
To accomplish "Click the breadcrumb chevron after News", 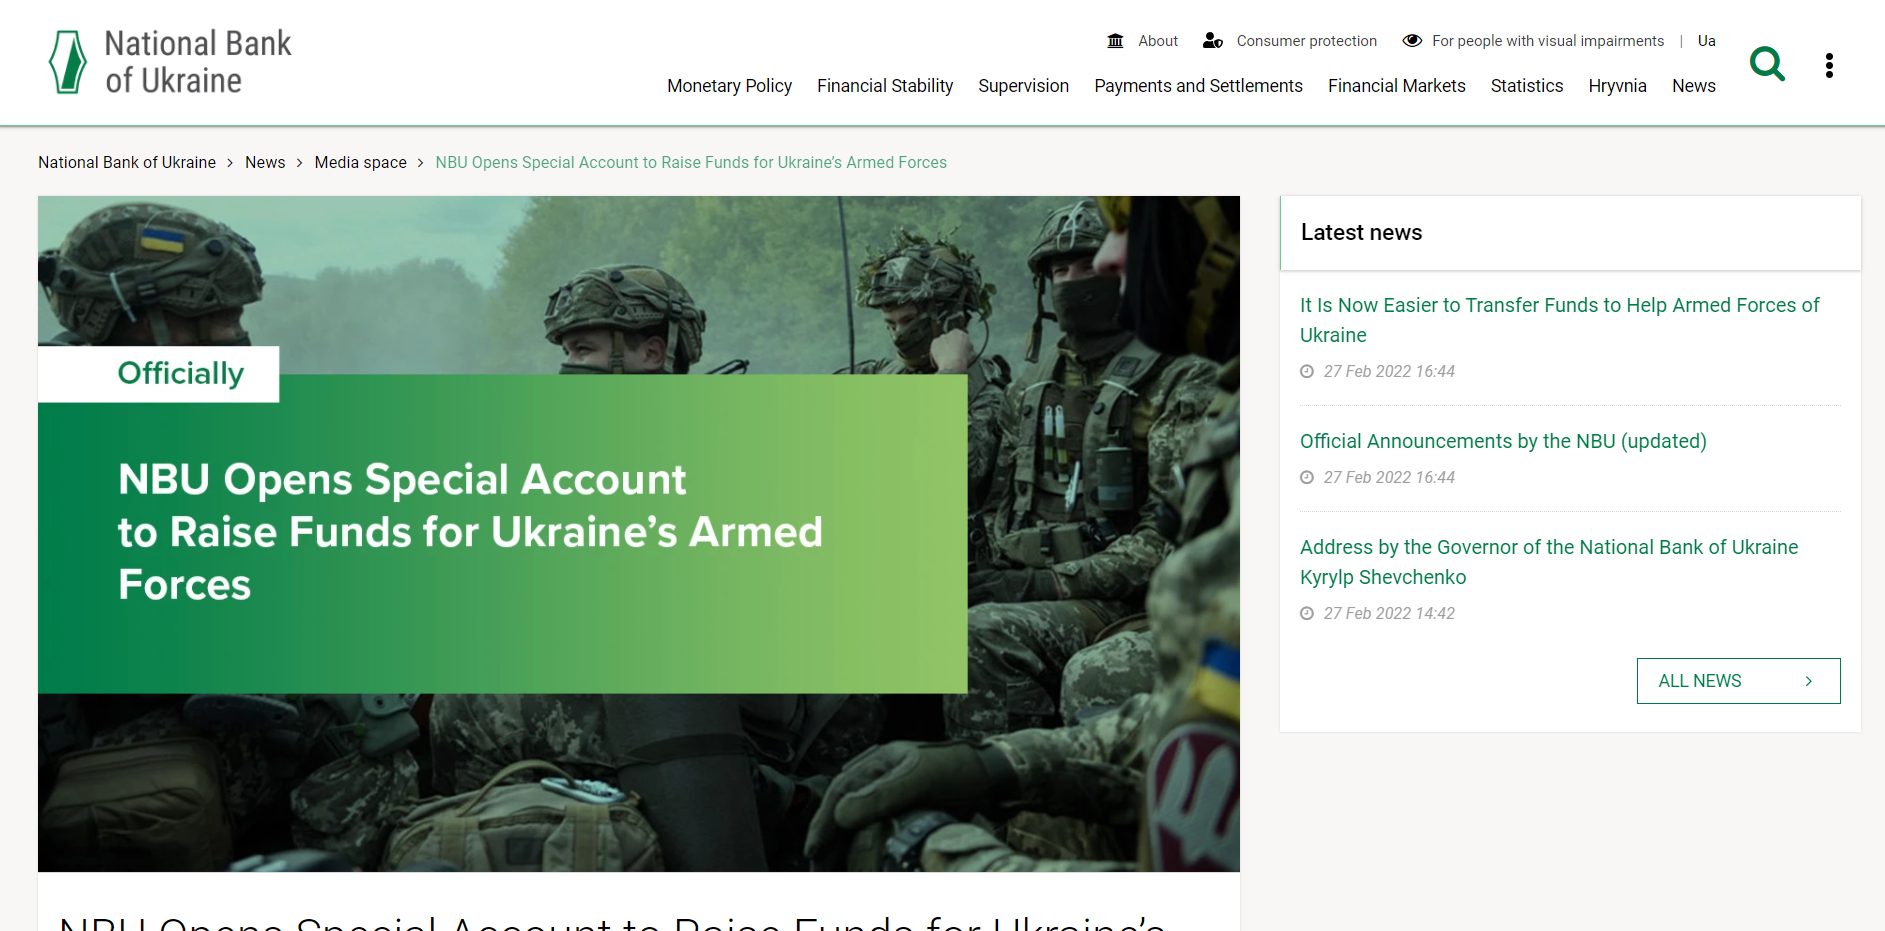I will [299, 163].
